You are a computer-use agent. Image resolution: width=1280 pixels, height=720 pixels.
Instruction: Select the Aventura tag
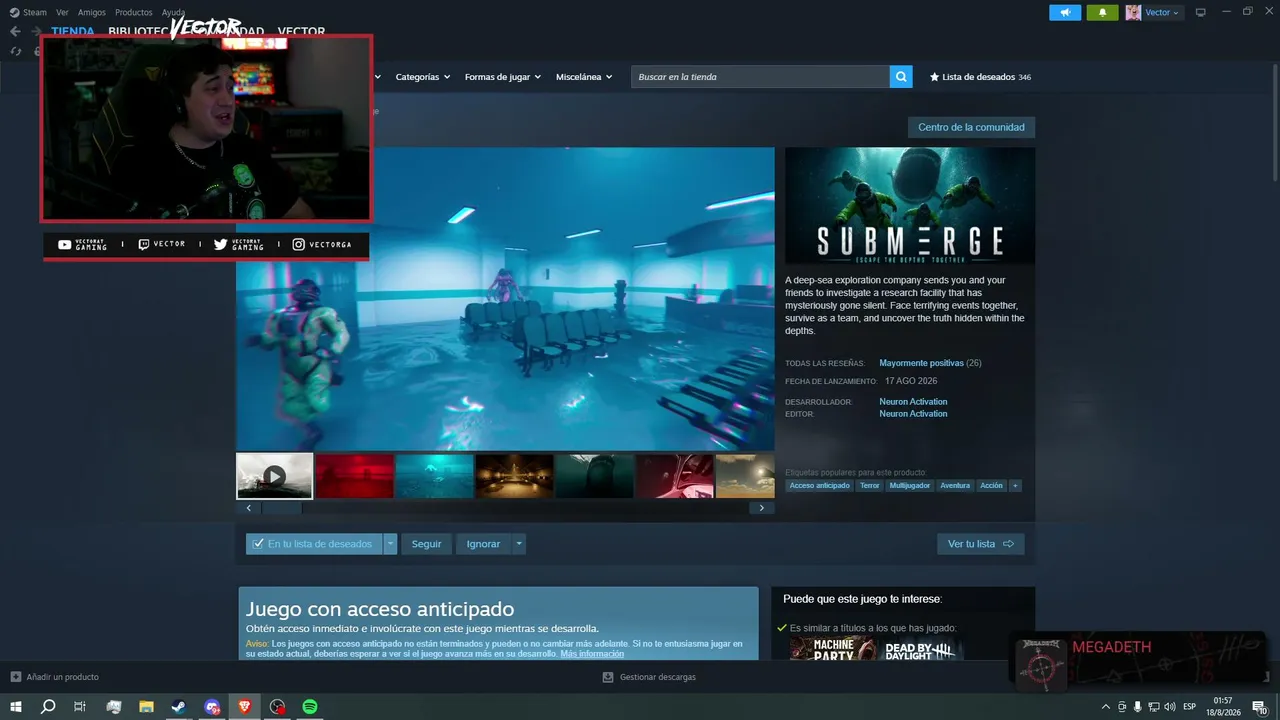click(x=955, y=486)
